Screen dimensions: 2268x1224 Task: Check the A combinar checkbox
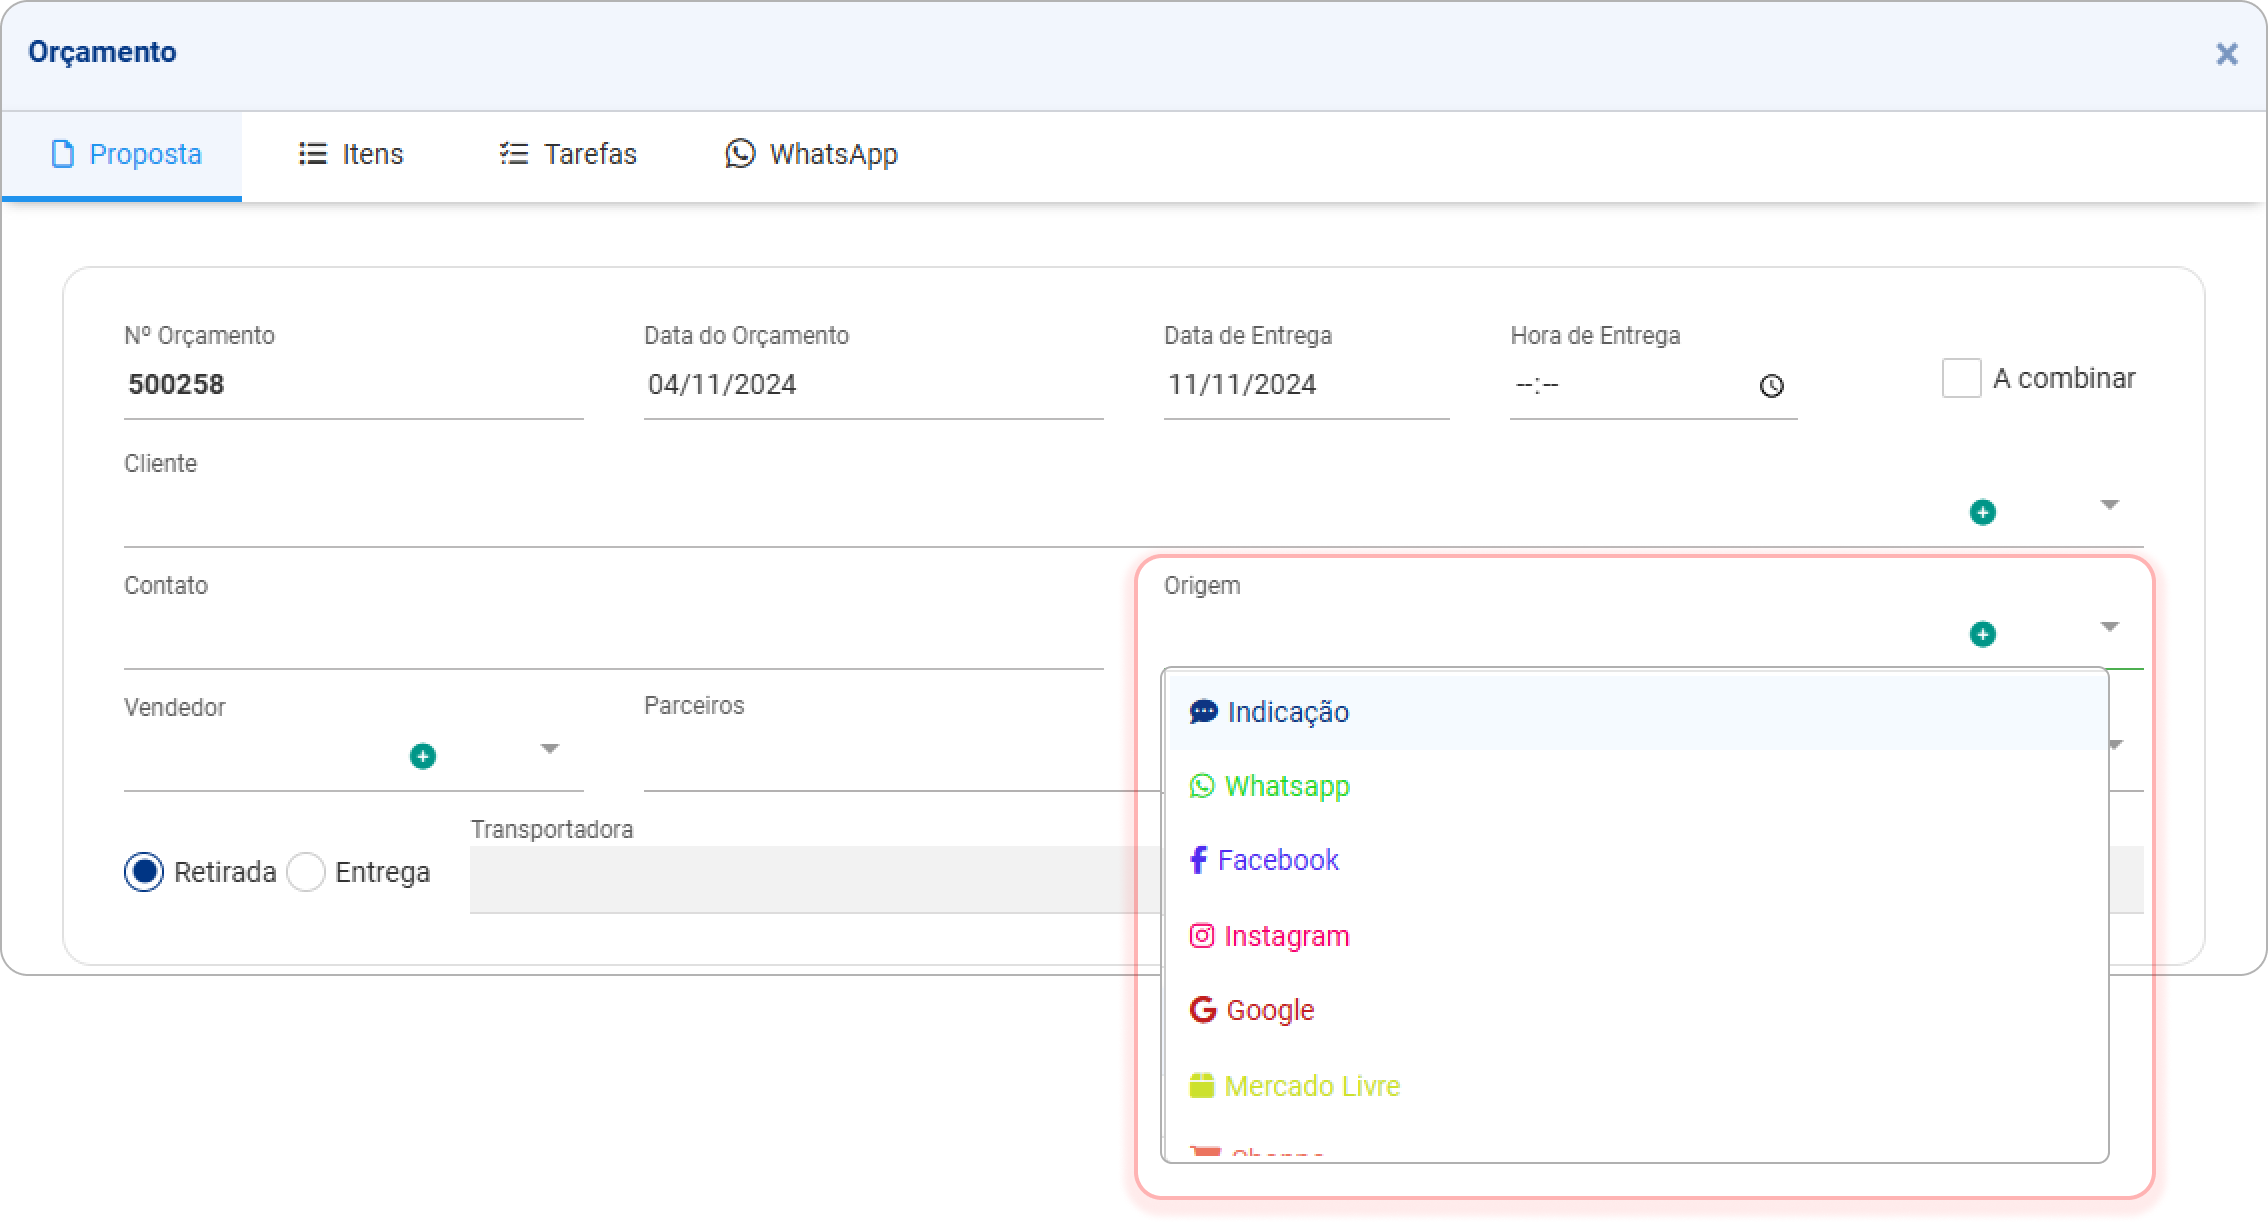point(1961,378)
